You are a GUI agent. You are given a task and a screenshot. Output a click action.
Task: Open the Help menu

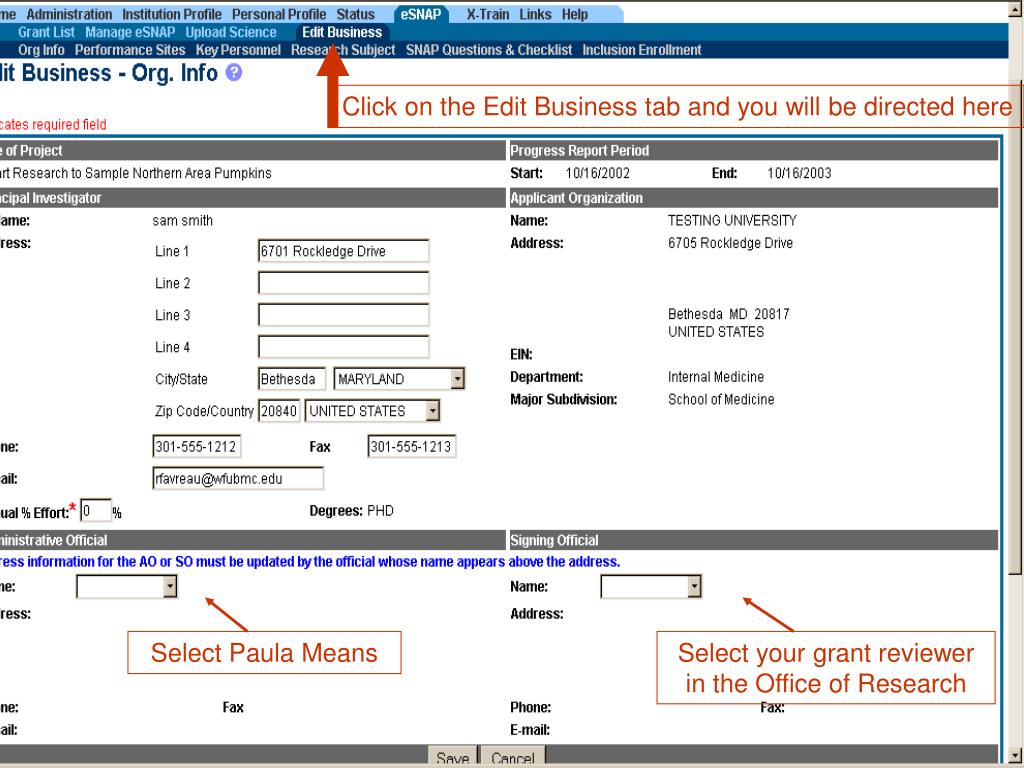[575, 14]
